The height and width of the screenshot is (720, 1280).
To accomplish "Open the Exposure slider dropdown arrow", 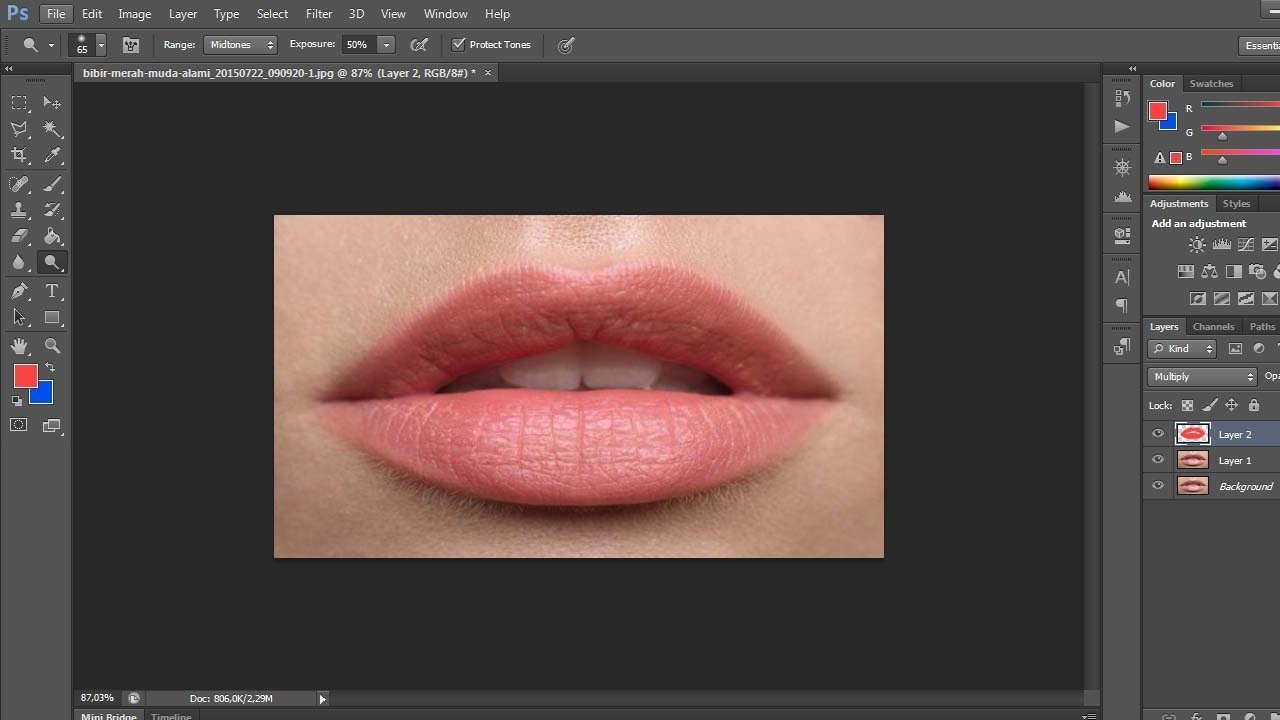I will [386, 45].
